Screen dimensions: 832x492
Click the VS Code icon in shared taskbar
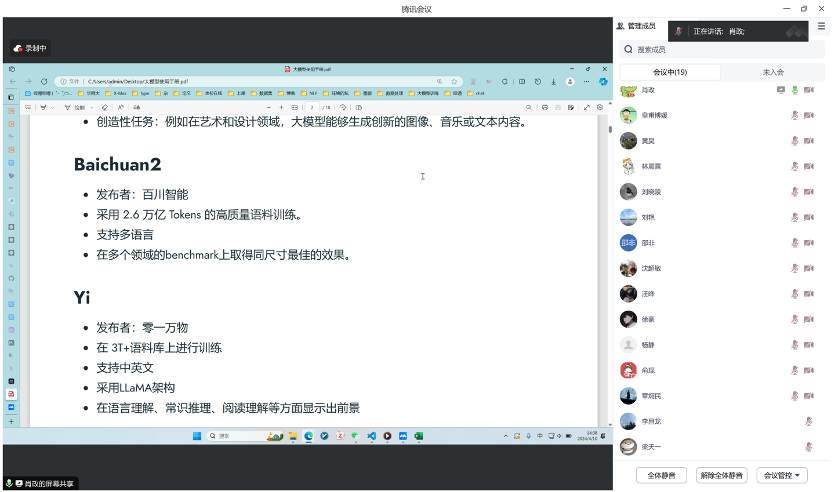(371, 436)
